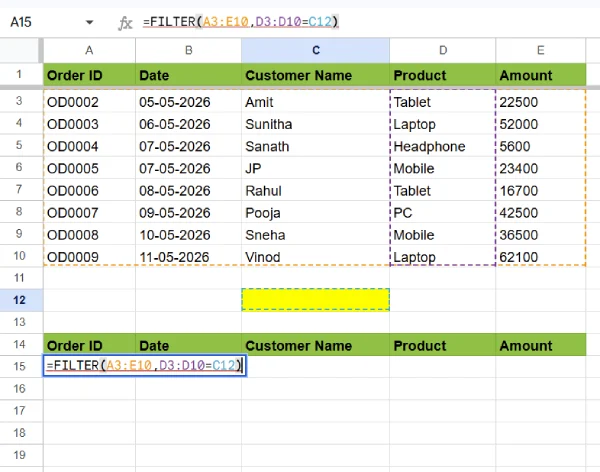Click the 'Order ID' header cell in row 14
The height and width of the screenshot is (472, 600).
[89, 345]
